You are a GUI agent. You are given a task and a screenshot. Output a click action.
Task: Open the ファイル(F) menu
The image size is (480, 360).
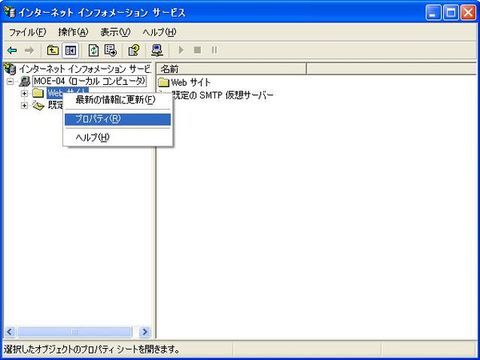[x=27, y=32]
